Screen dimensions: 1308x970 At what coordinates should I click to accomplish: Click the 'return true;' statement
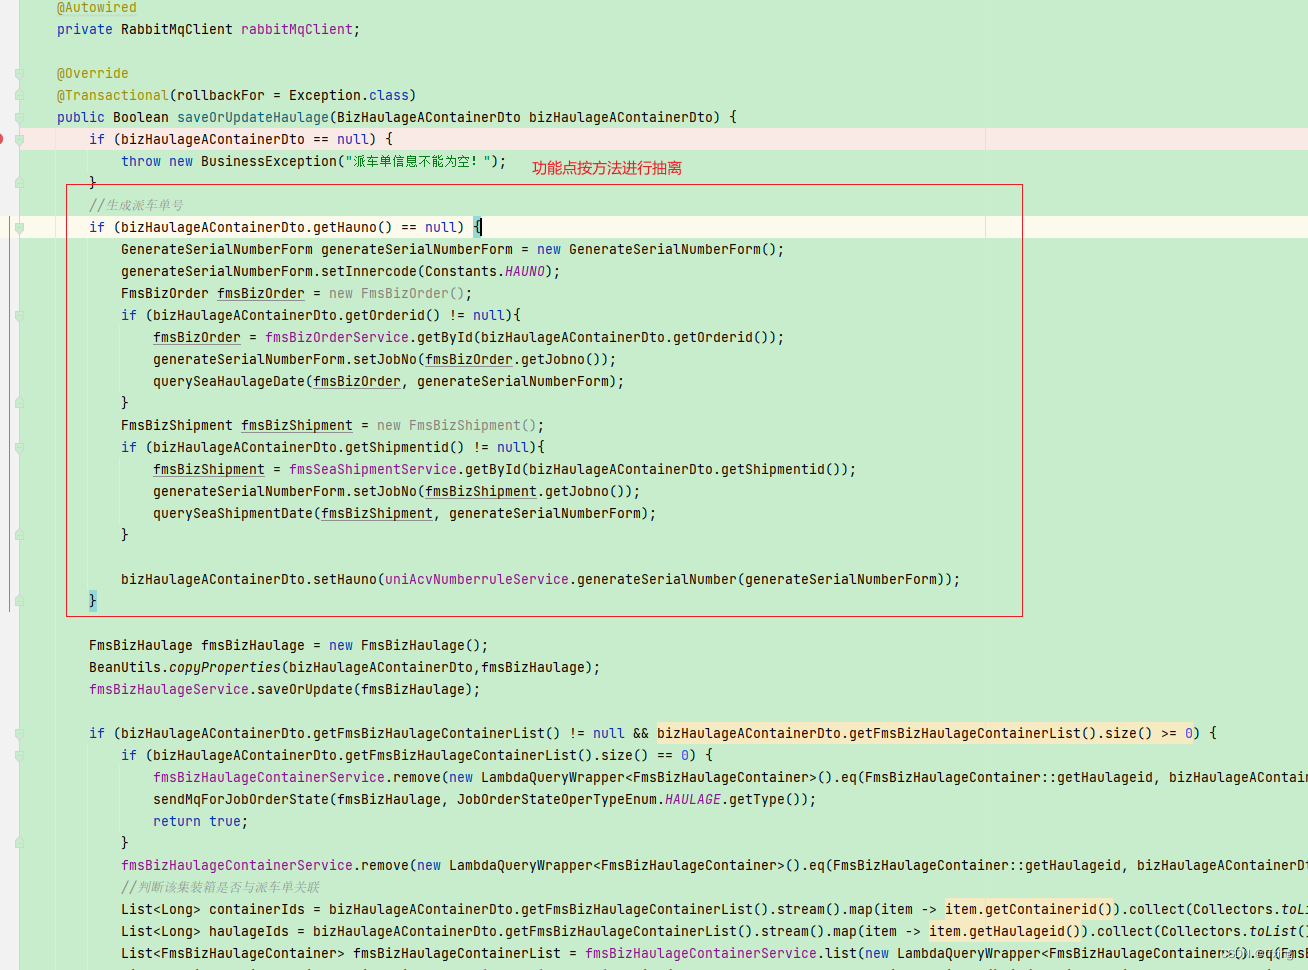pyautogui.click(x=201, y=821)
